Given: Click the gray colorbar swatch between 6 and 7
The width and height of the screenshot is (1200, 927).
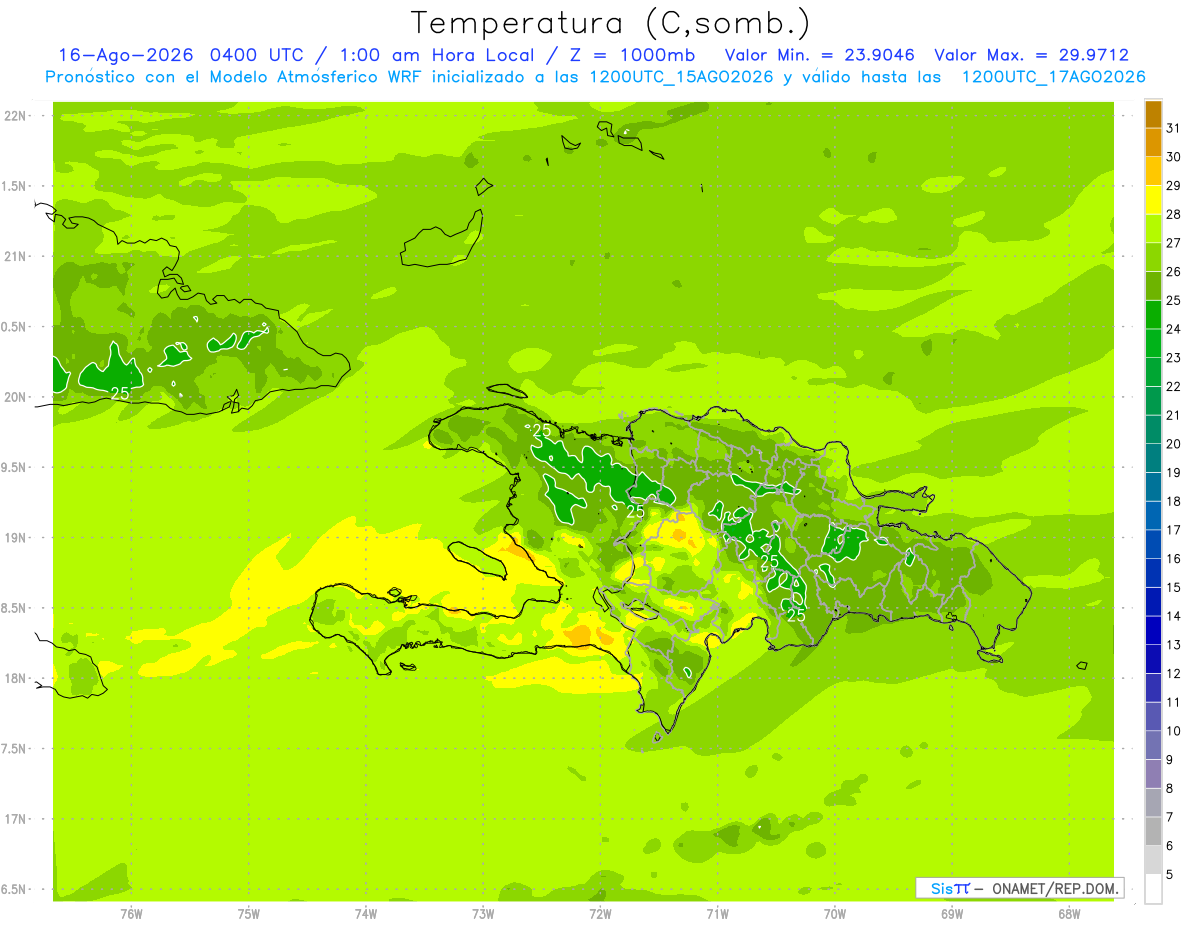Looking at the screenshot, I should click(1153, 831).
